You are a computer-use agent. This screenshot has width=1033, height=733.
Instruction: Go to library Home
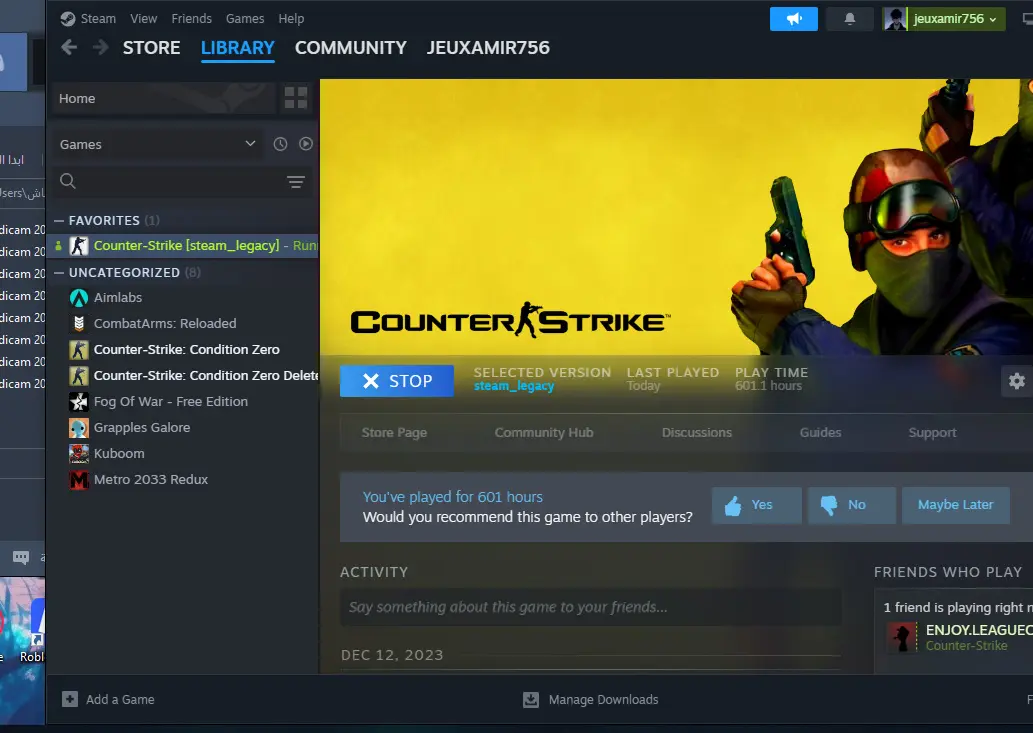pos(163,98)
